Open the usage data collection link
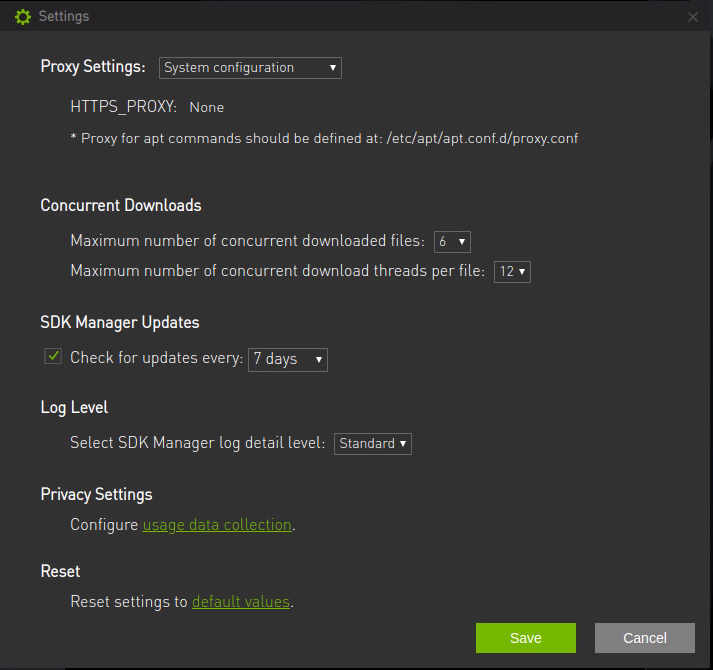The height and width of the screenshot is (670, 713). pos(217,525)
